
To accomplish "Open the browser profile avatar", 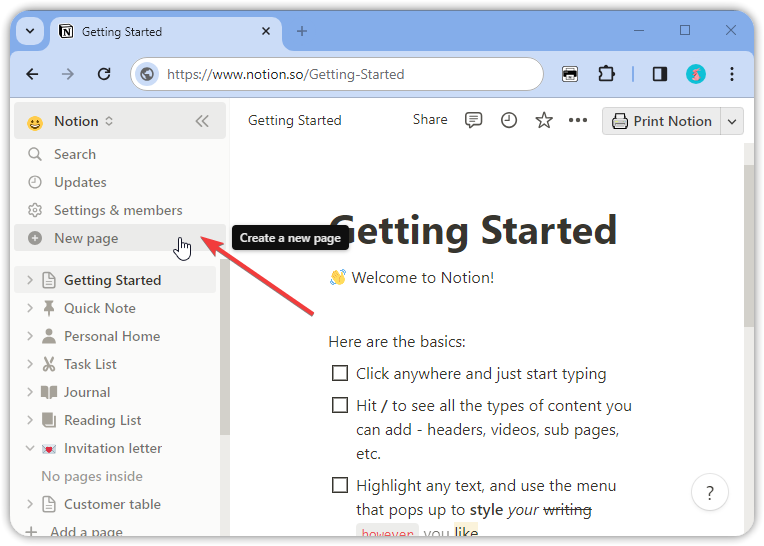I will click(x=696, y=74).
